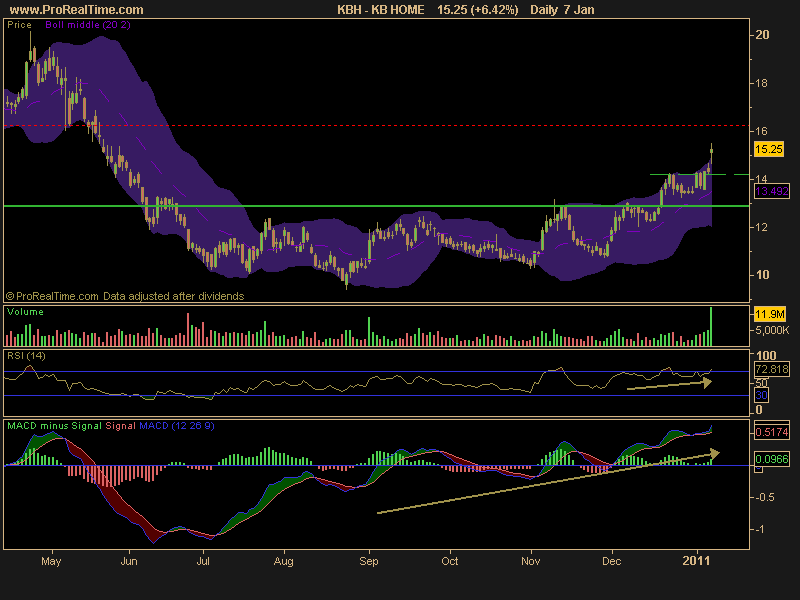Click the purple 13.492 Bollinger value tag
The image size is (800, 600).
tap(771, 191)
